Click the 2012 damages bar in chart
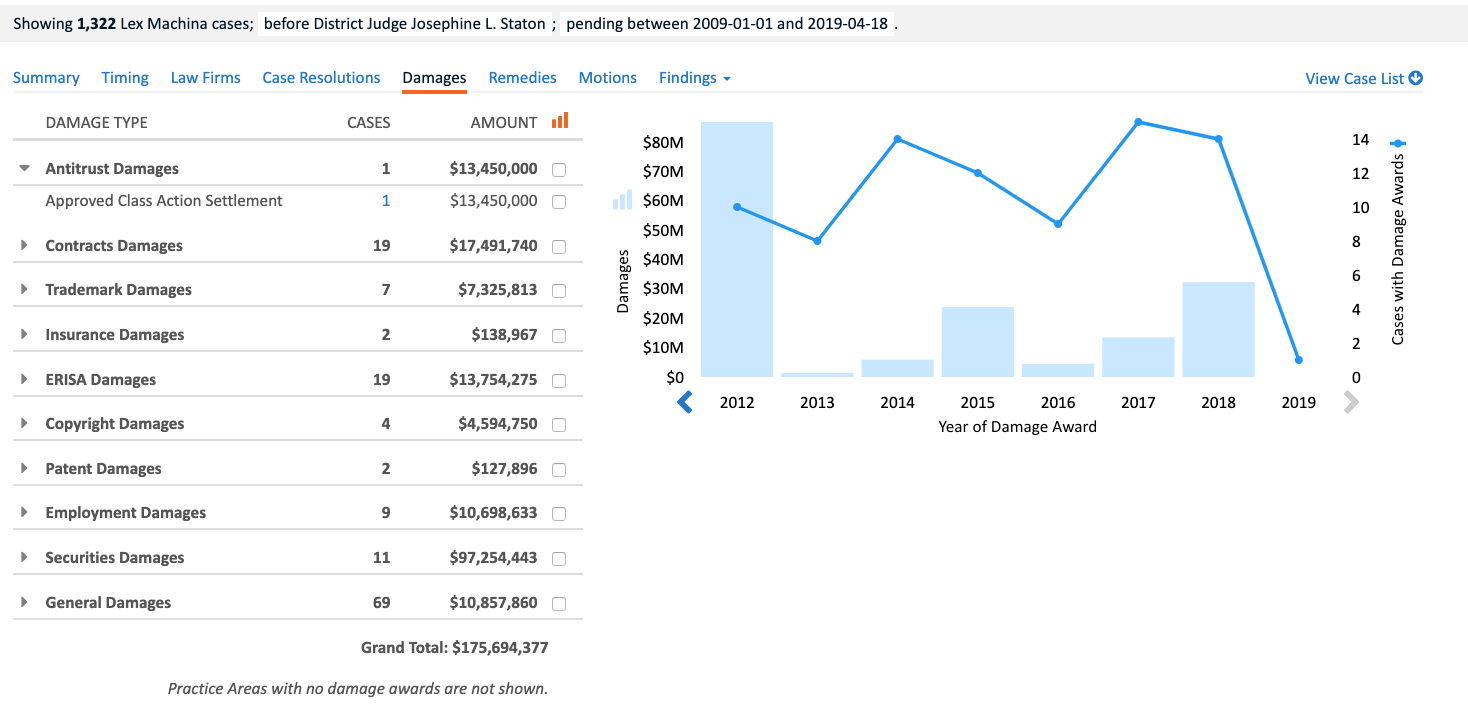The image size is (1468, 710). point(737,250)
